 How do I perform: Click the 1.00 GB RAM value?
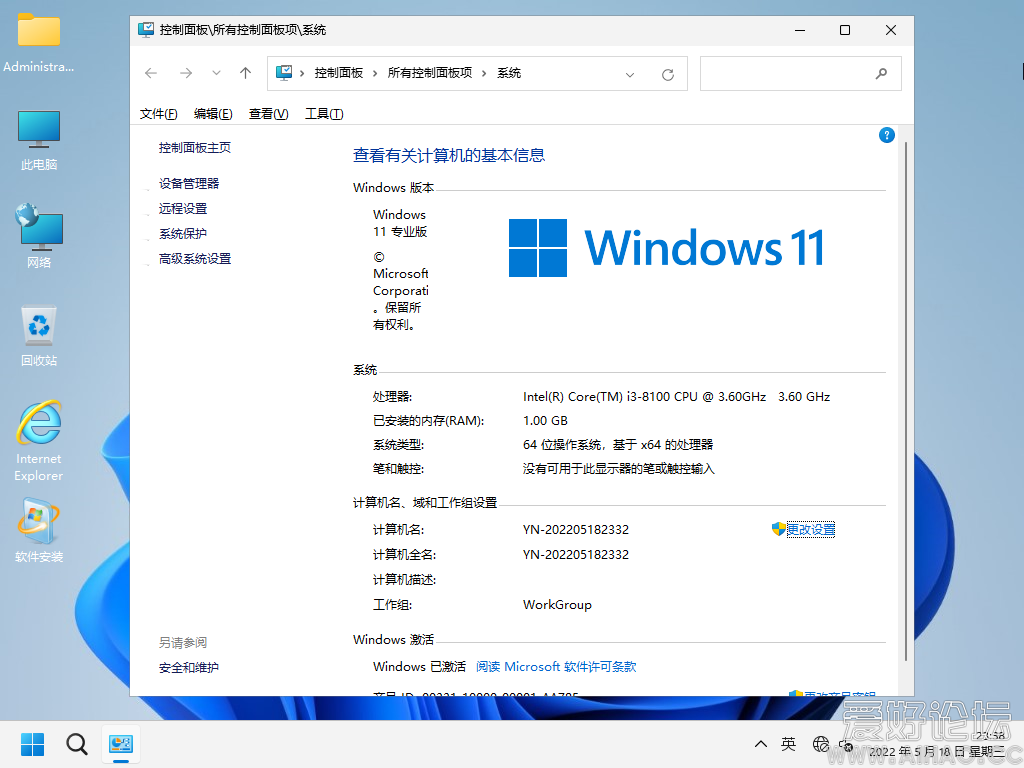pyautogui.click(x=545, y=421)
